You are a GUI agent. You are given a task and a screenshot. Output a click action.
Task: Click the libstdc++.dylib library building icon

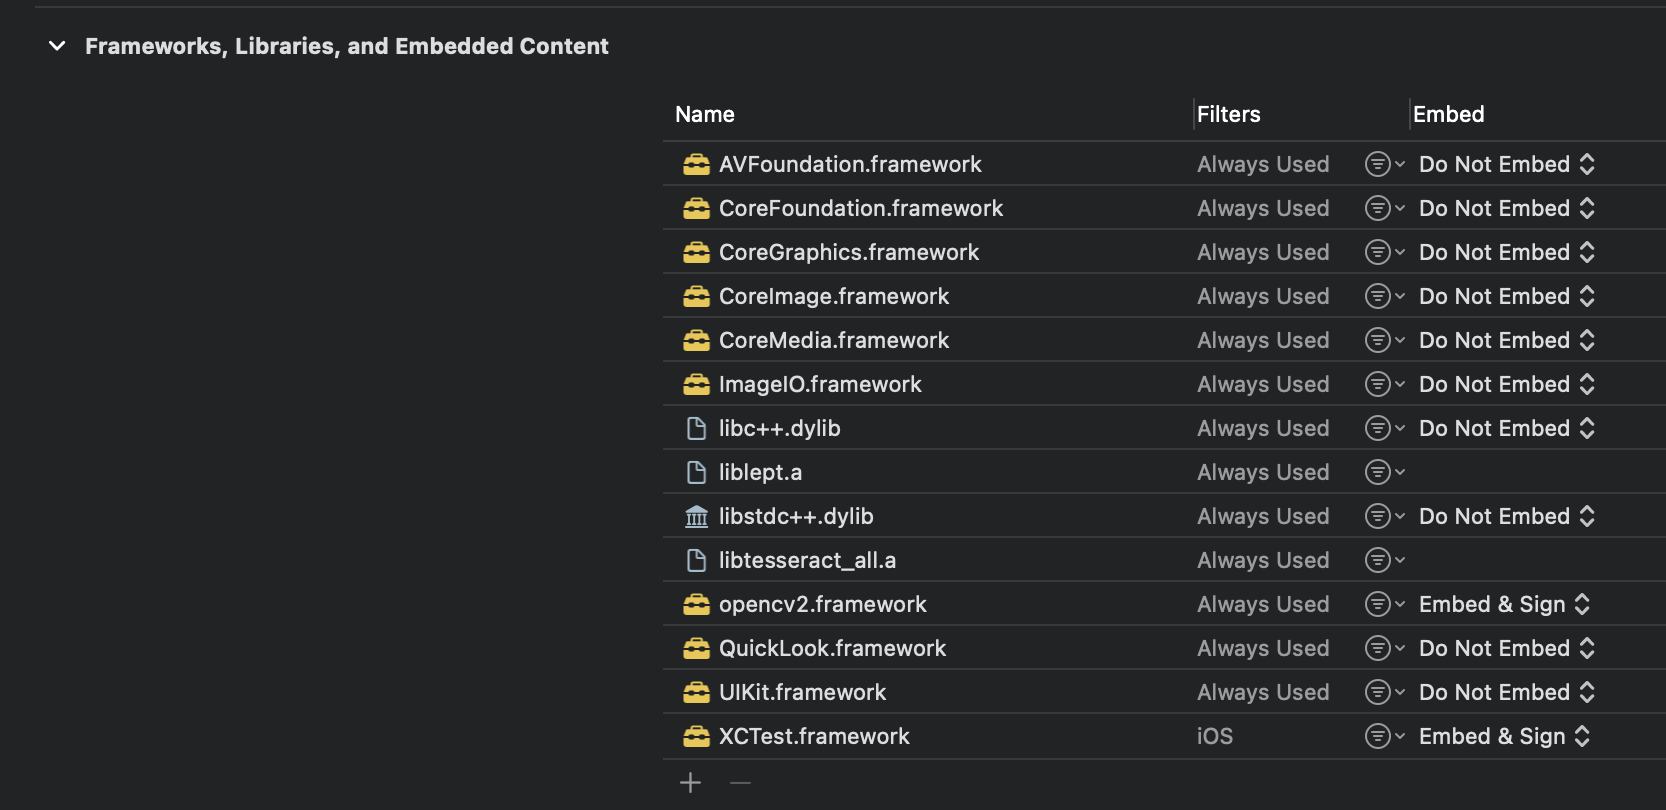point(697,516)
